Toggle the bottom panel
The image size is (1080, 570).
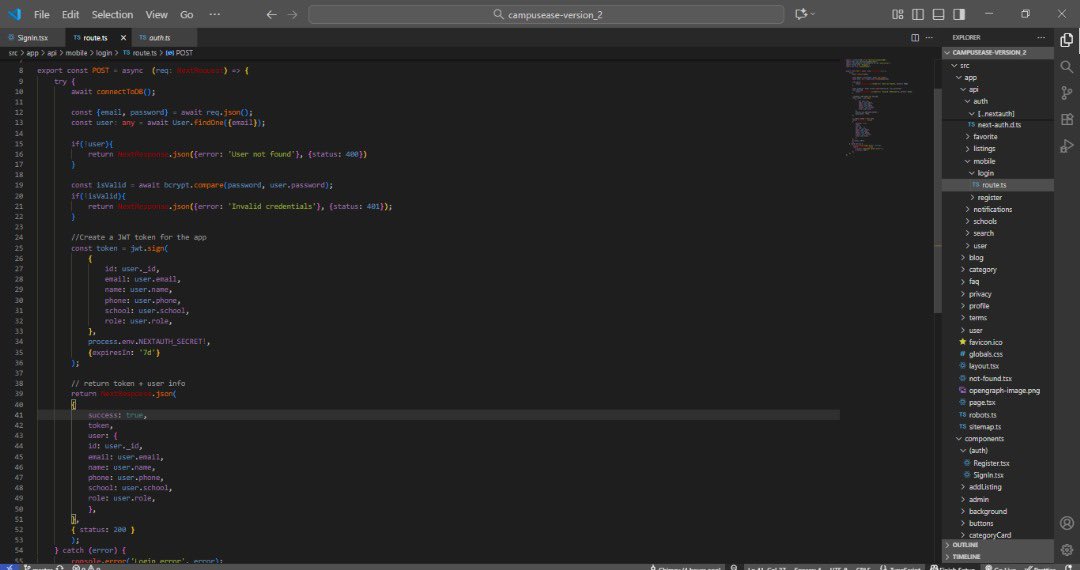pos(938,14)
